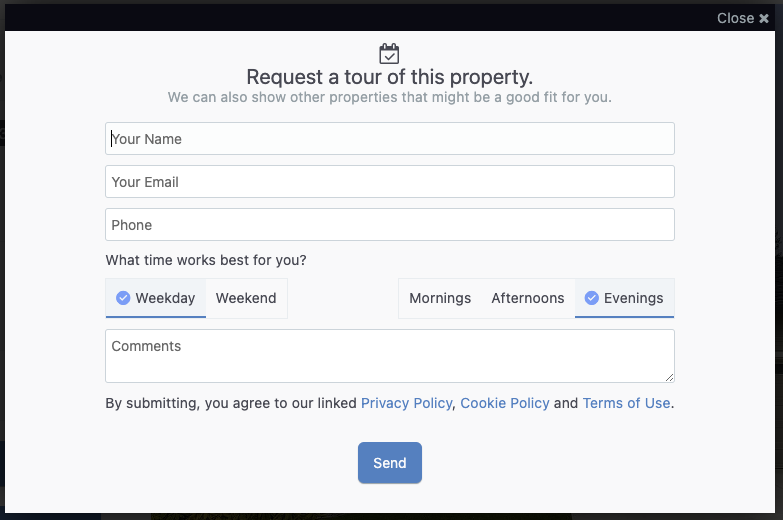This screenshot has width=783, height=520.
Task: Click inside the Comments text area
Action: coord(390,356)
